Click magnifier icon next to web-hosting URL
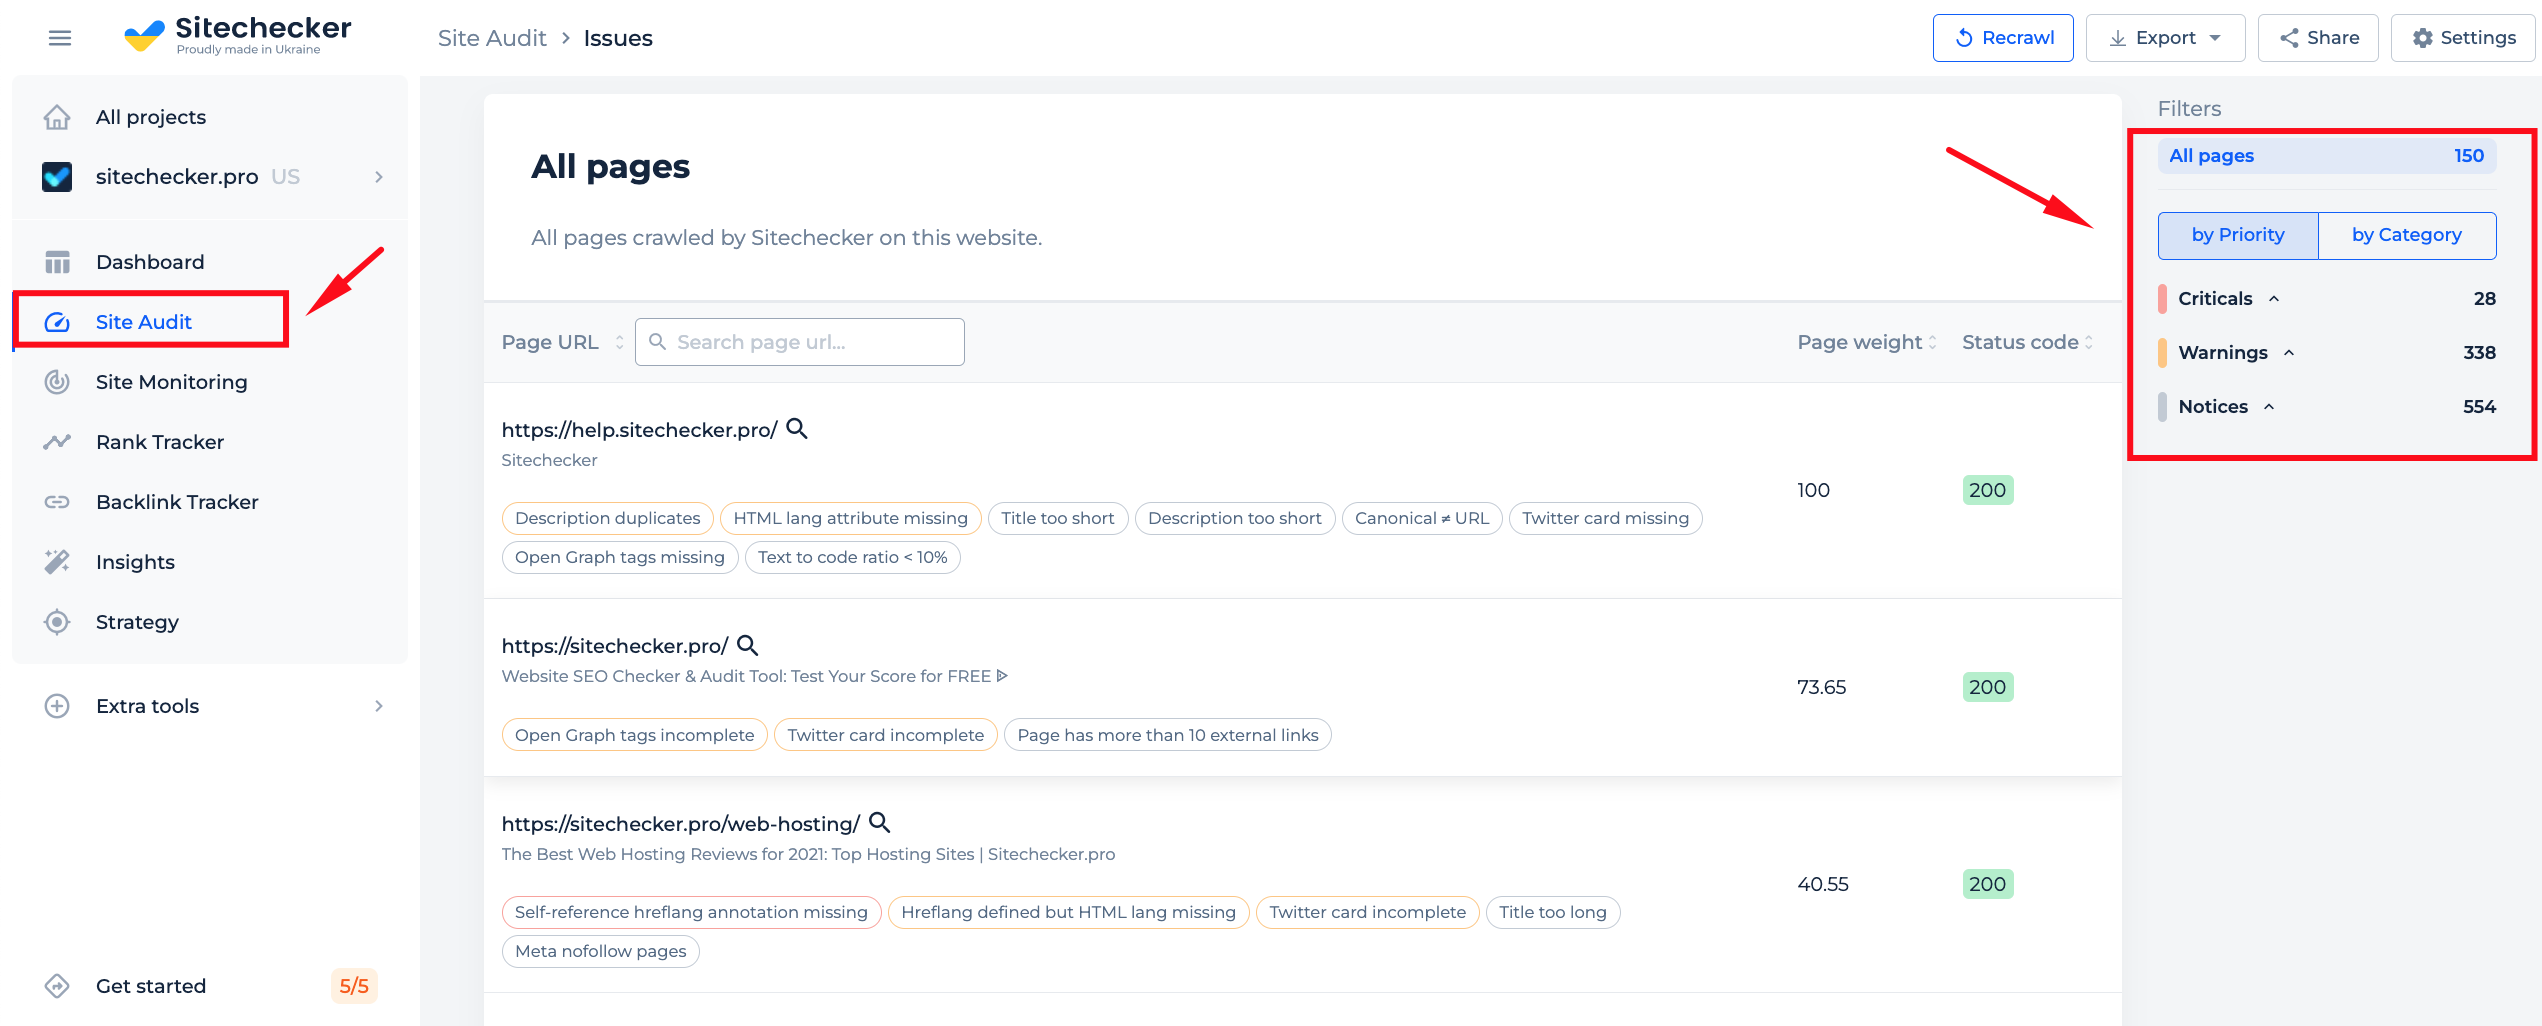Screen dimensions: 2542x1026 (x=880, y=823)
